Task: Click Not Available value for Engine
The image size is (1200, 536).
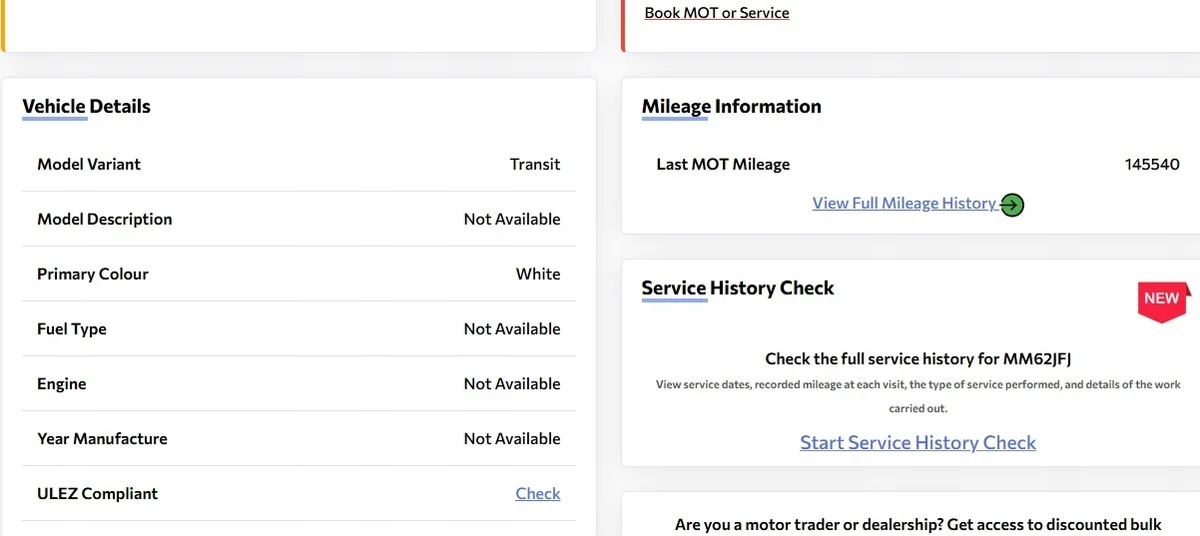Action: [x=512, y=384]
